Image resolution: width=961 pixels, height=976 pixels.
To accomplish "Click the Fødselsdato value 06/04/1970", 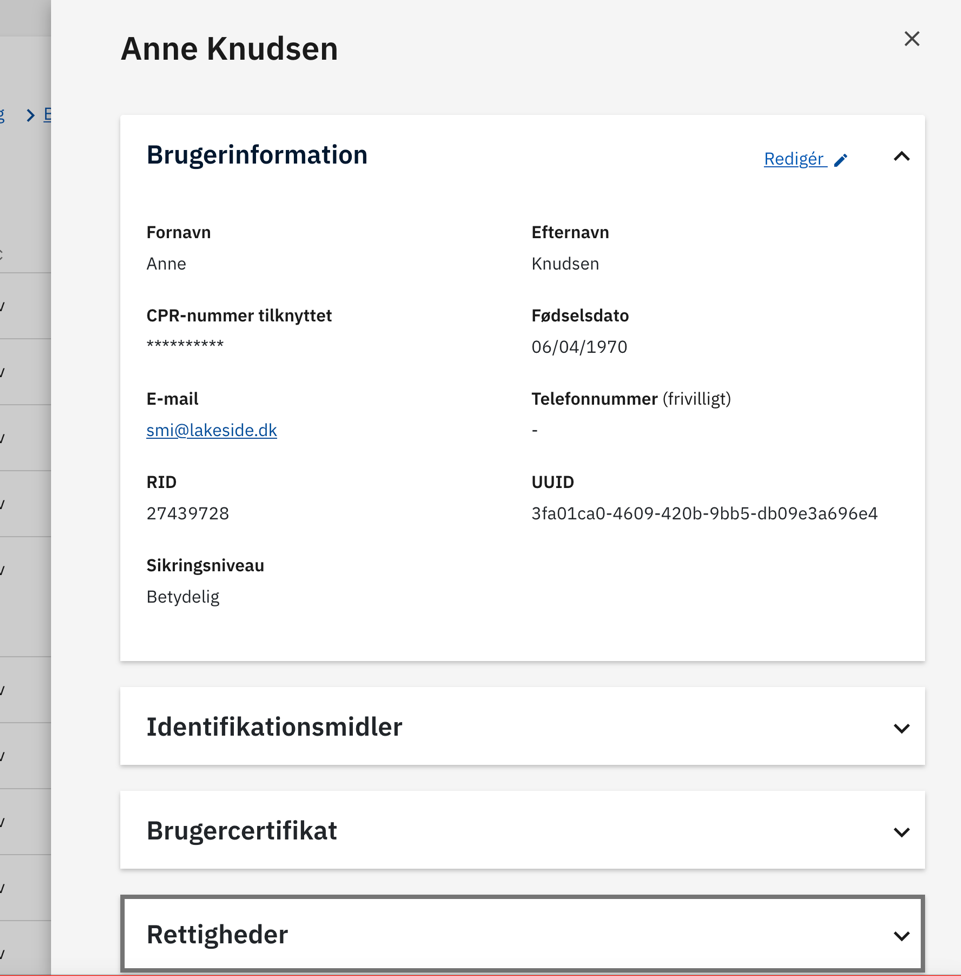I will (579, 347).
